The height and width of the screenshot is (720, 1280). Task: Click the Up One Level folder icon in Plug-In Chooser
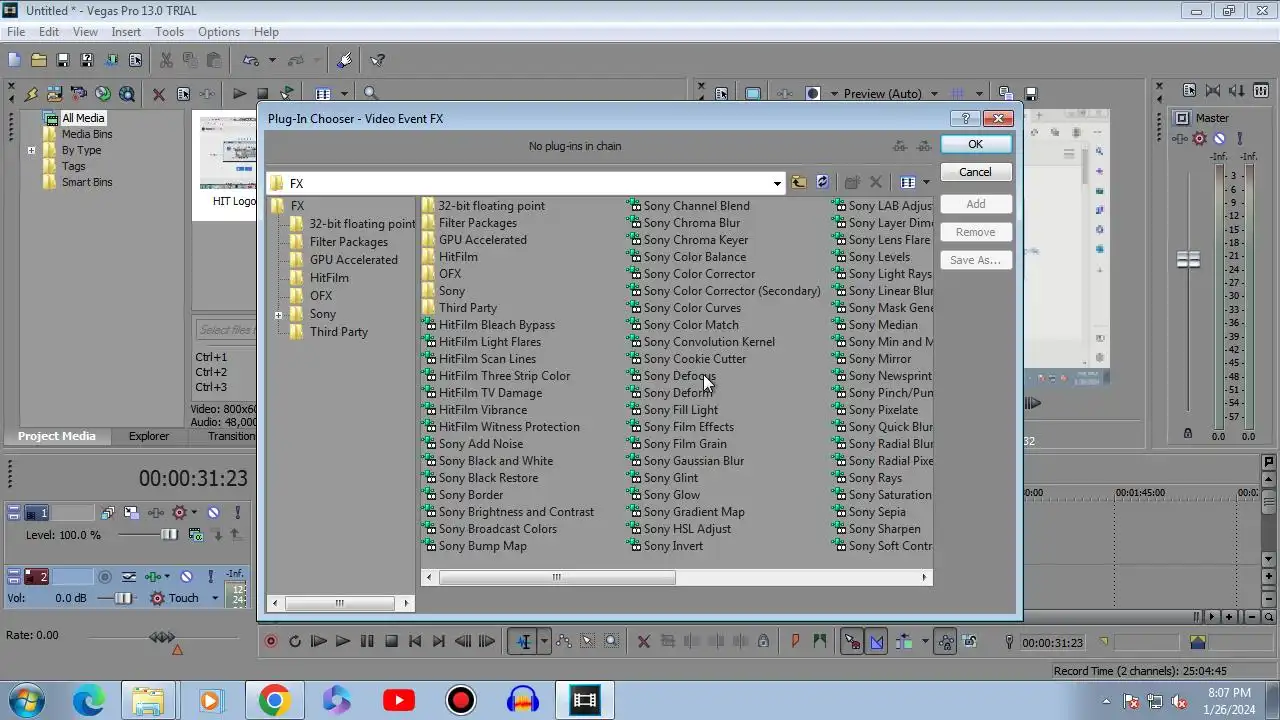coord(798,183)
